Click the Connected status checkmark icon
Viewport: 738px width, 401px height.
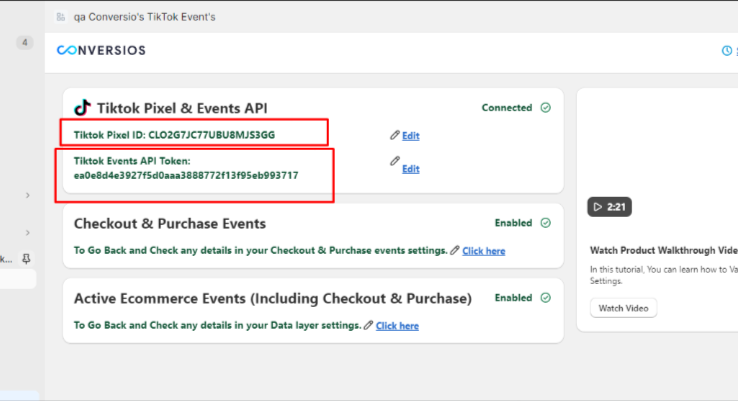tap(545, 108)
